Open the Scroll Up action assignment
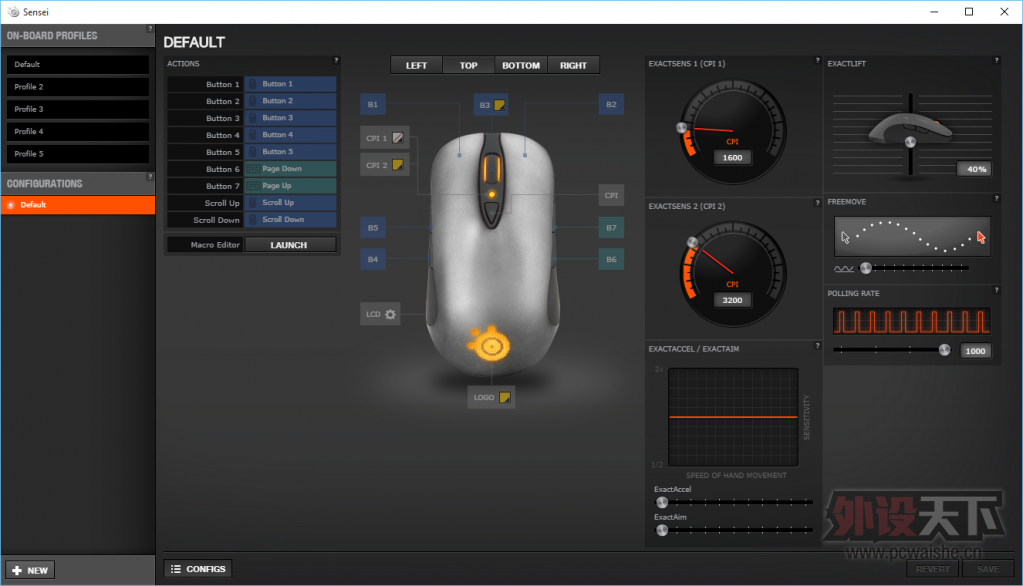1023x586 pixels. 290,203
